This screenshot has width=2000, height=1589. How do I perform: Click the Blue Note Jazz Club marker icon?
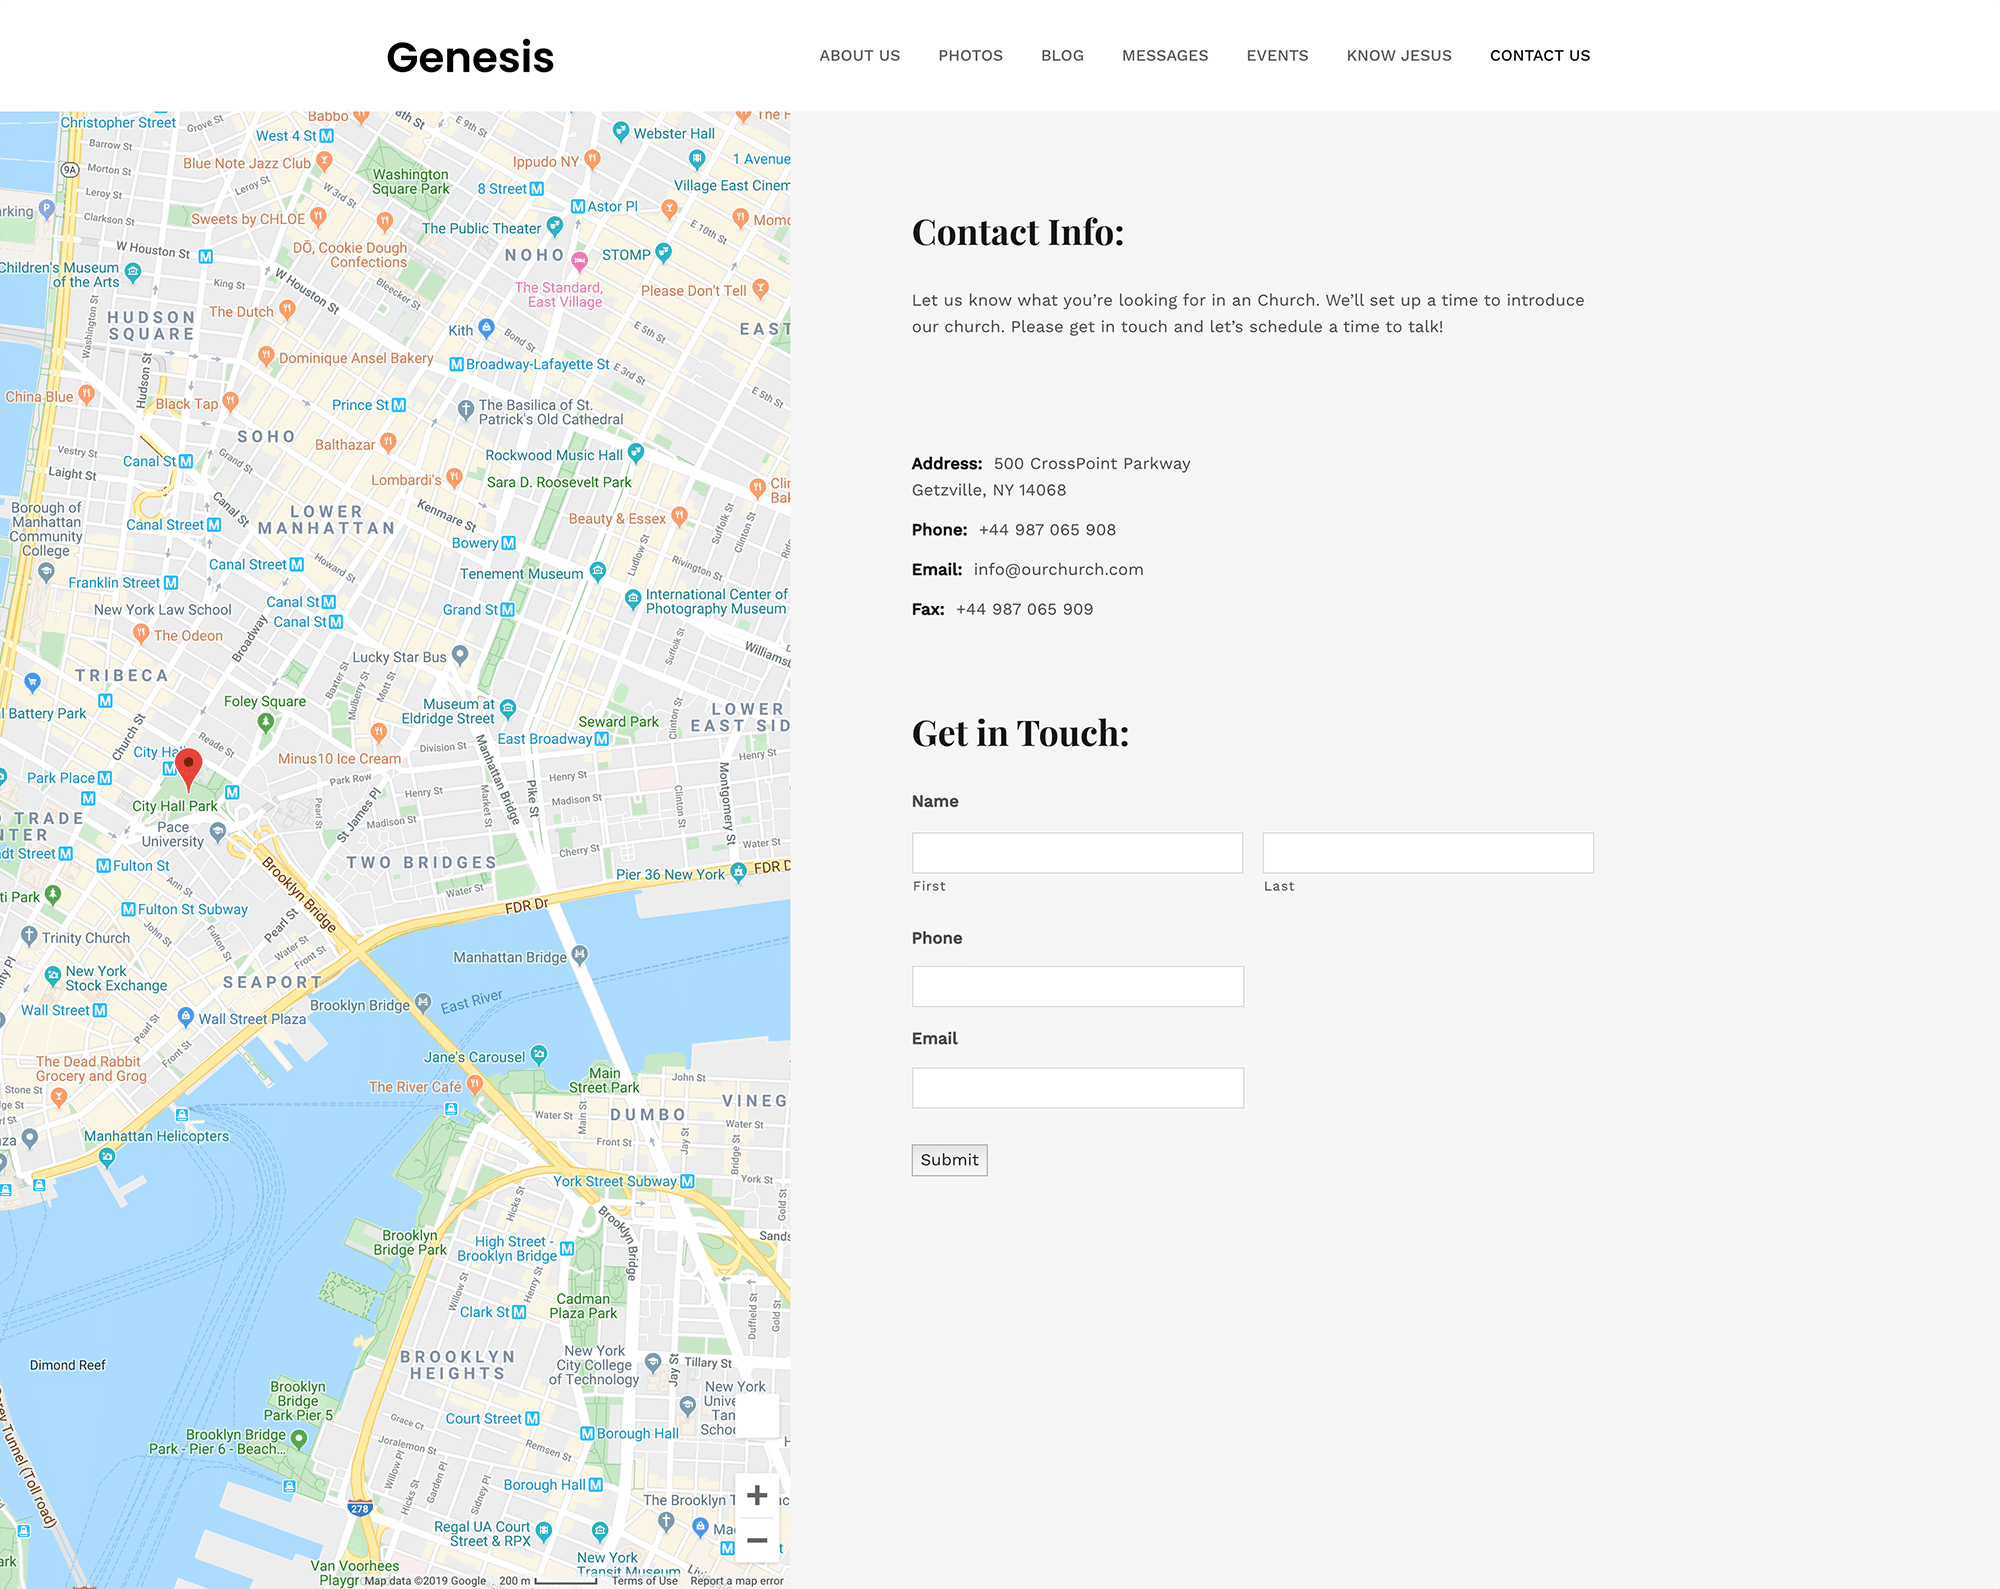coord(324,160)
